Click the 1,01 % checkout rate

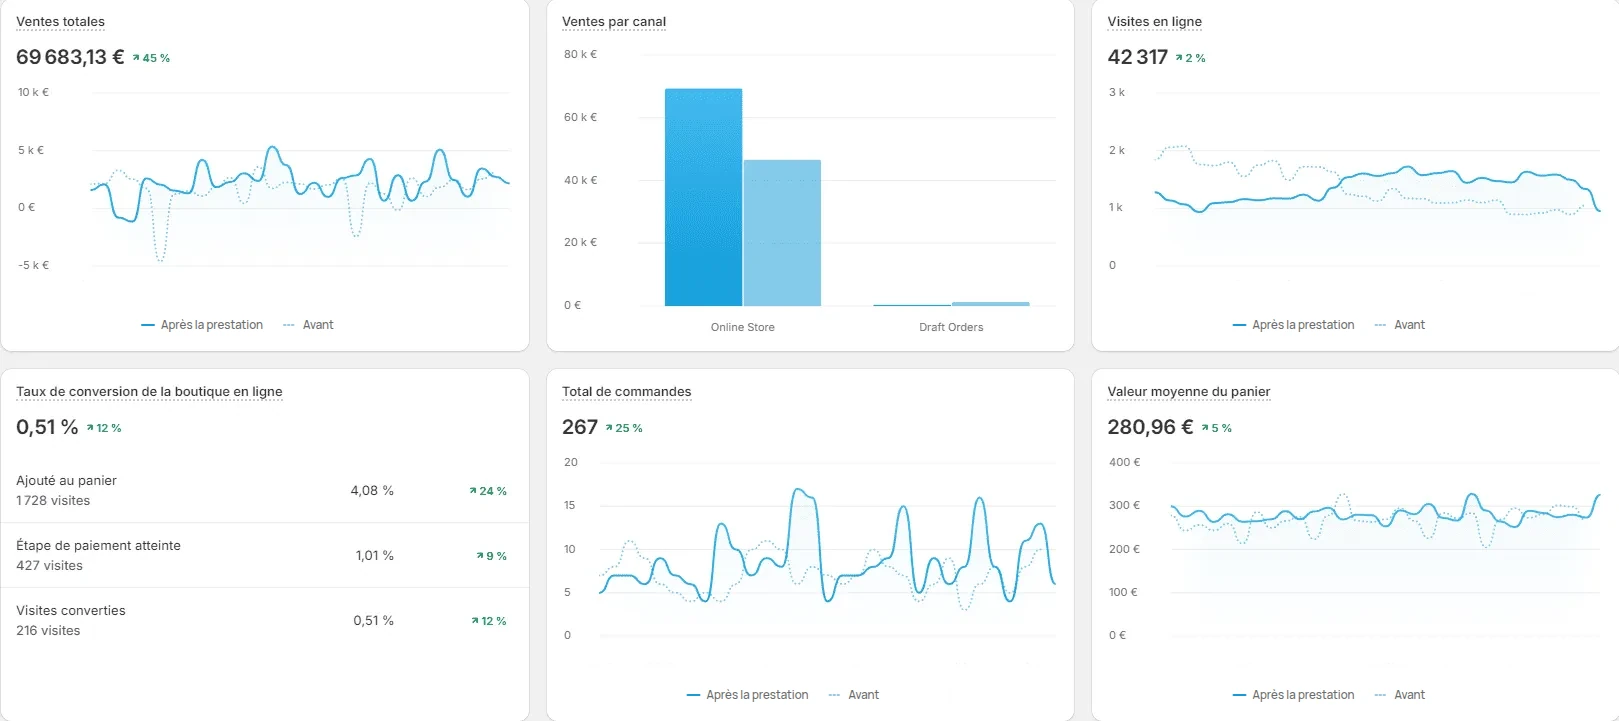pos(374,555)
